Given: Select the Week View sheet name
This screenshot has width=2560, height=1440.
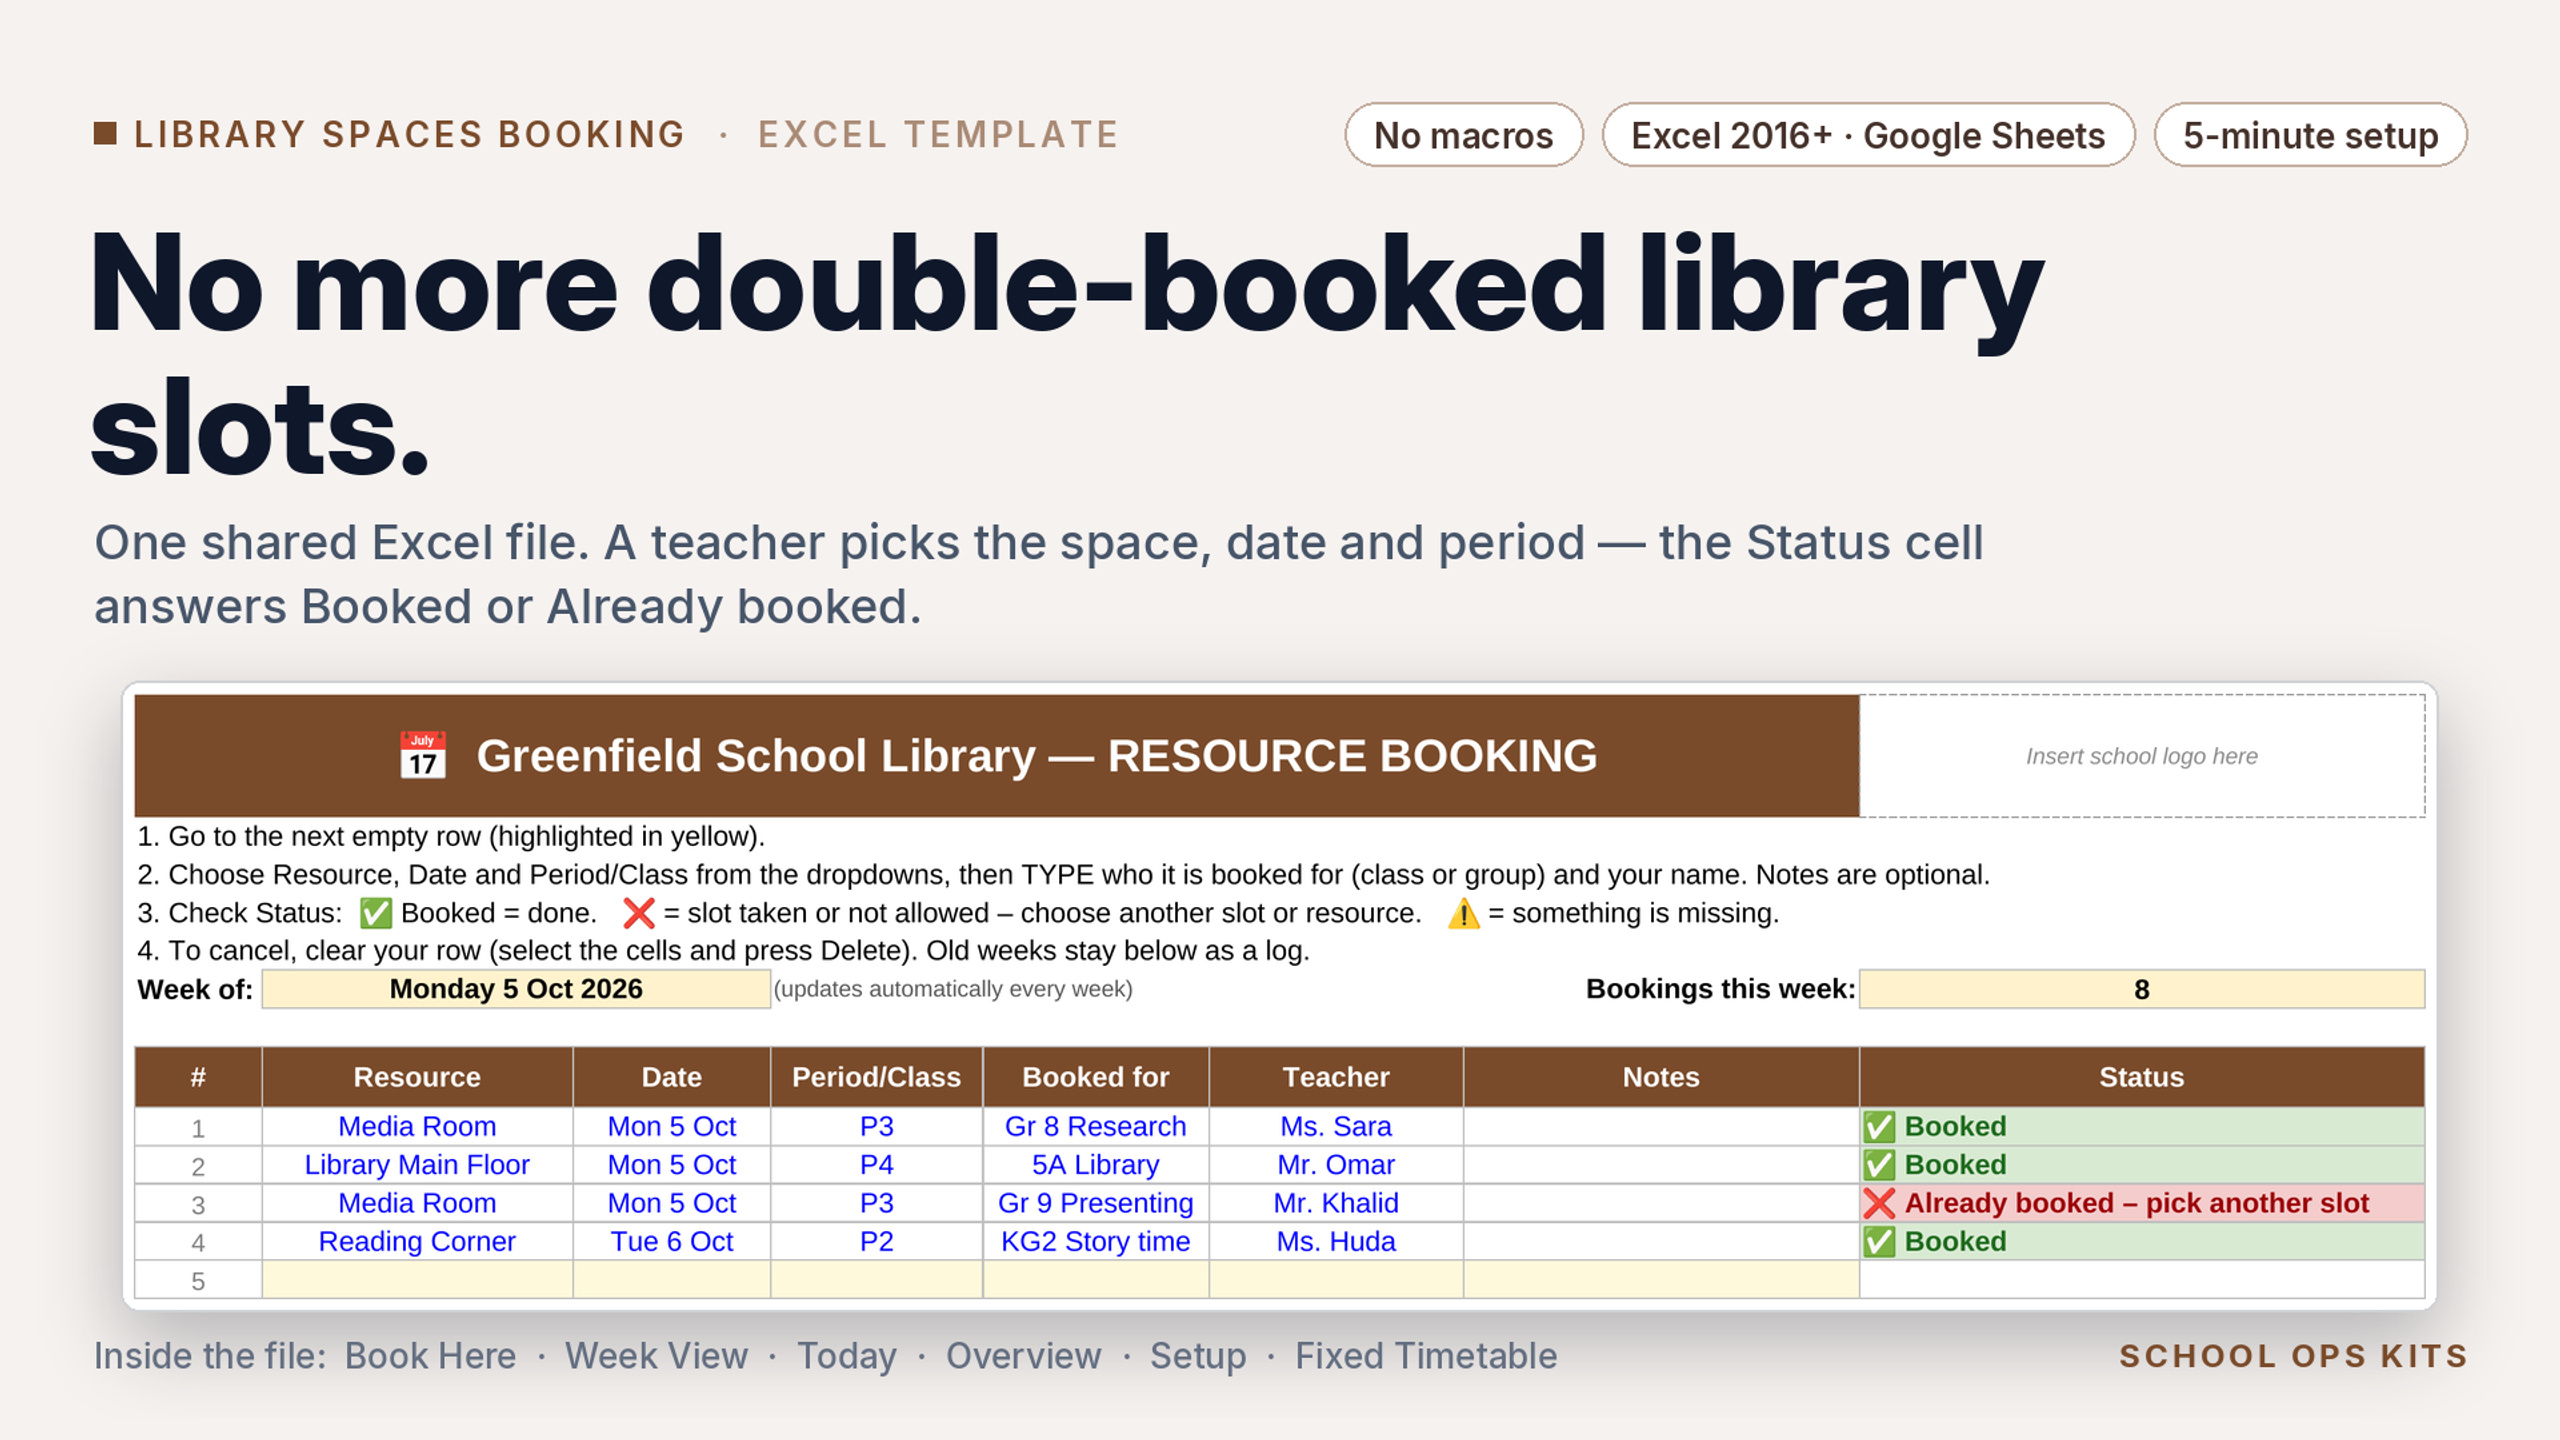Looking at the screenshot, I should click(656, 1356).
